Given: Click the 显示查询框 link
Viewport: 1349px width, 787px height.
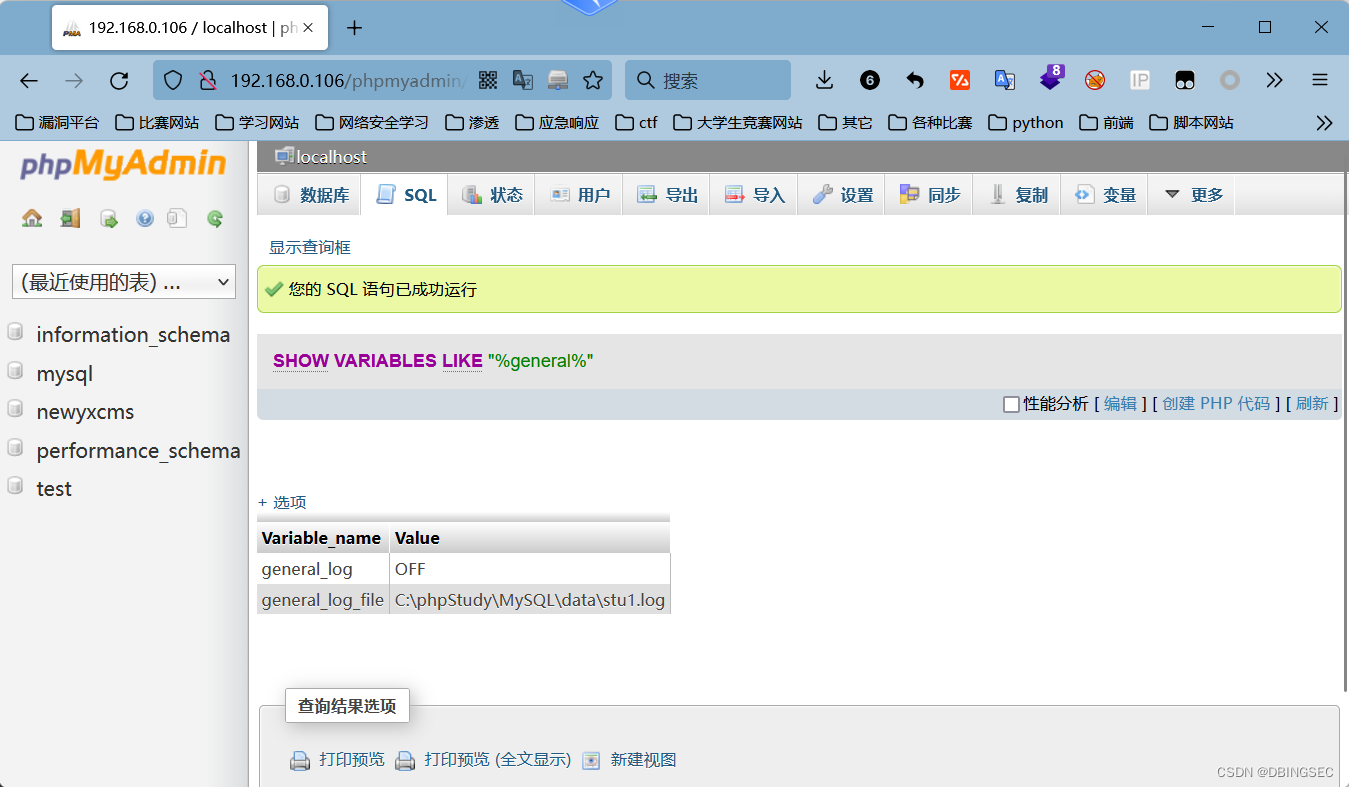Looking at the screenshot, I should coord(310,247).
